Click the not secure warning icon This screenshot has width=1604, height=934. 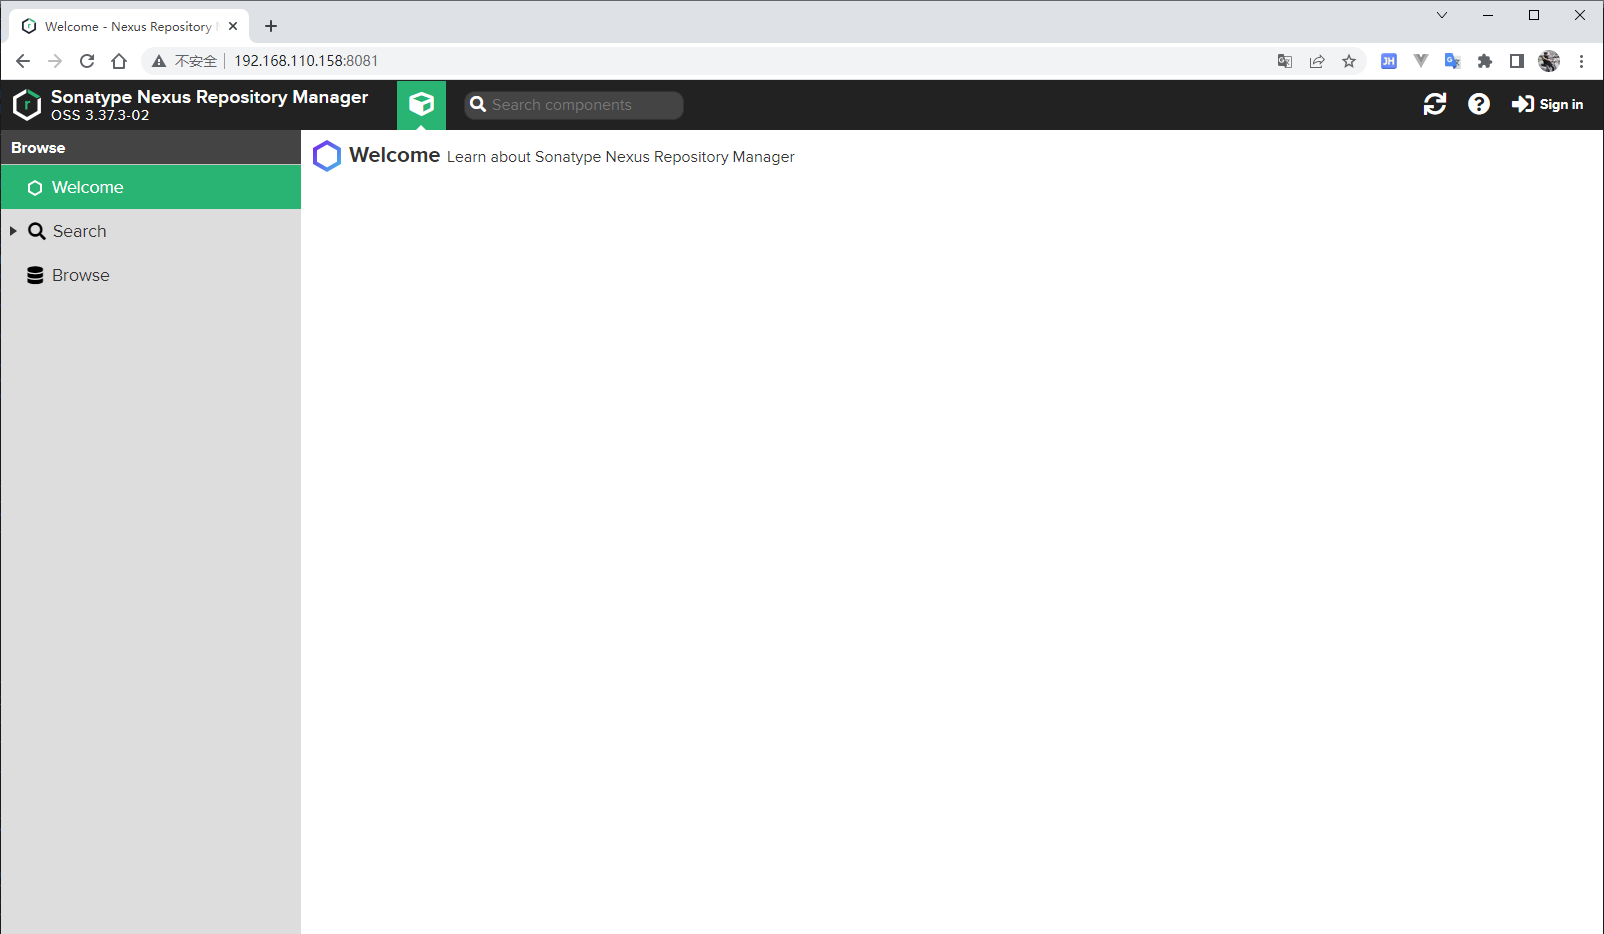tap(158, 61)
